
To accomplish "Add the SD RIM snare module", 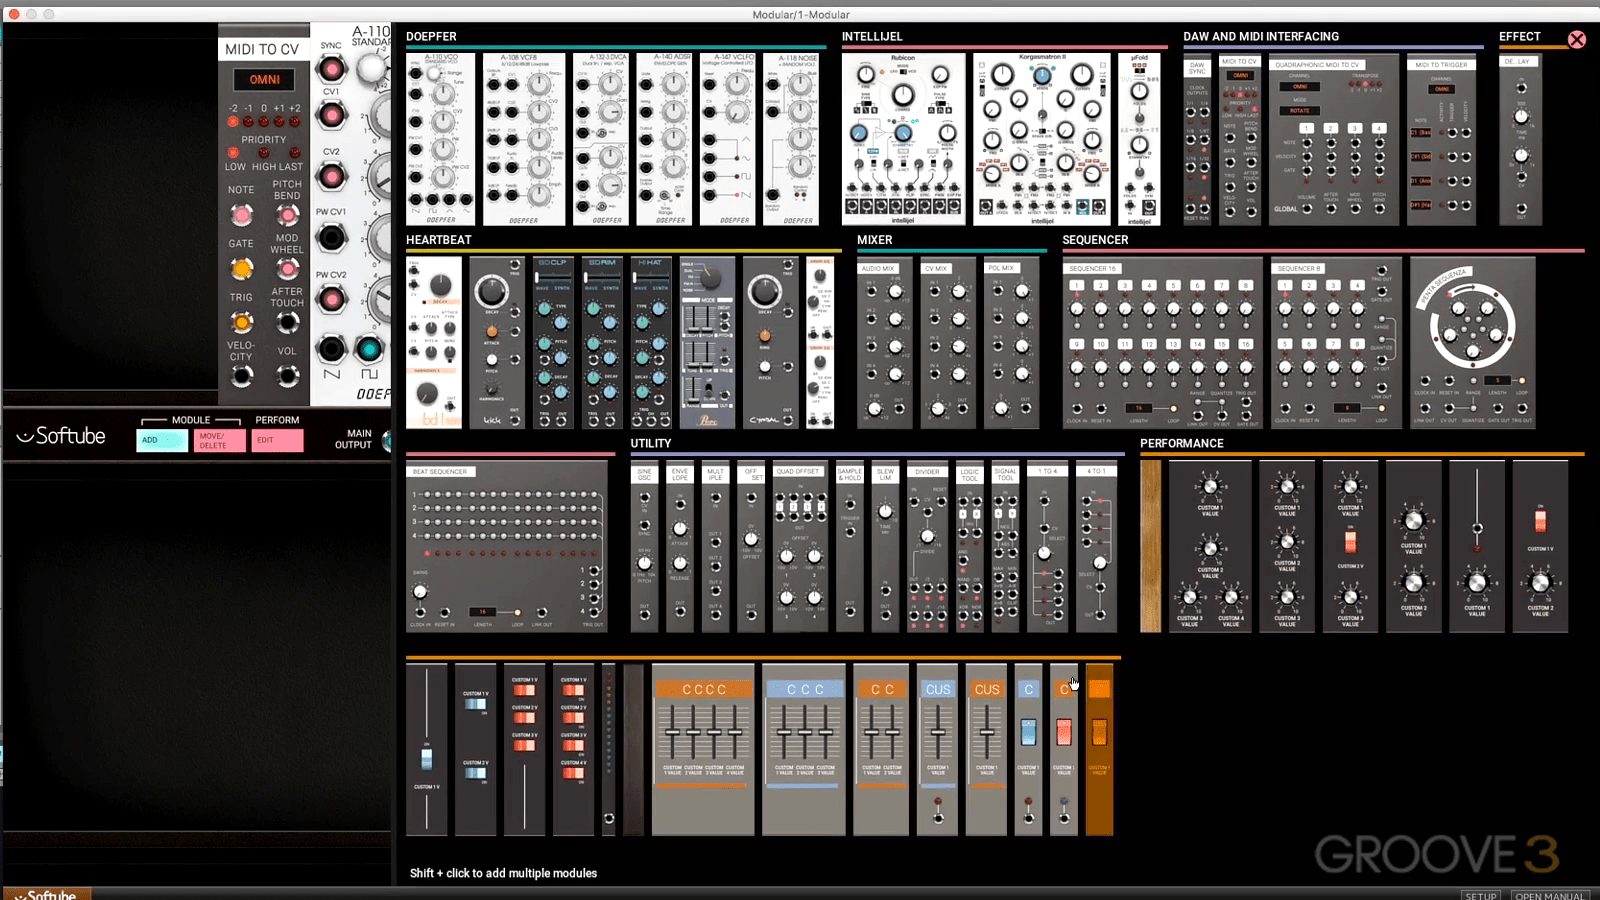I will click(x=602, y=343).
